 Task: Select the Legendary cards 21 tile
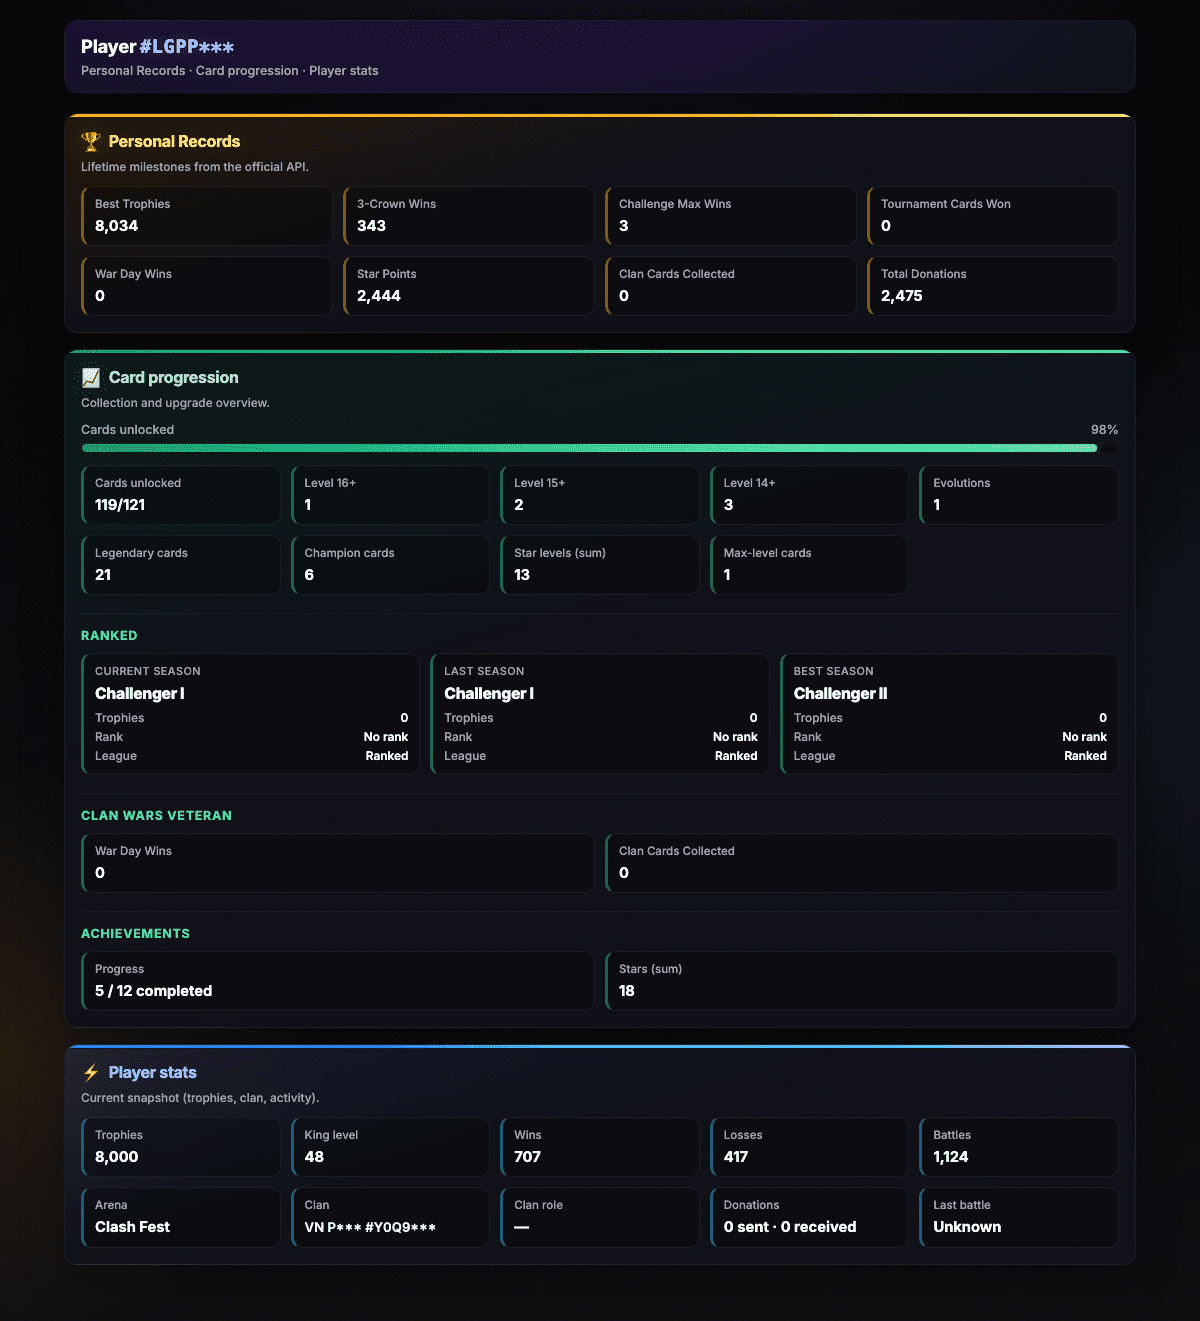click(181, 565)
